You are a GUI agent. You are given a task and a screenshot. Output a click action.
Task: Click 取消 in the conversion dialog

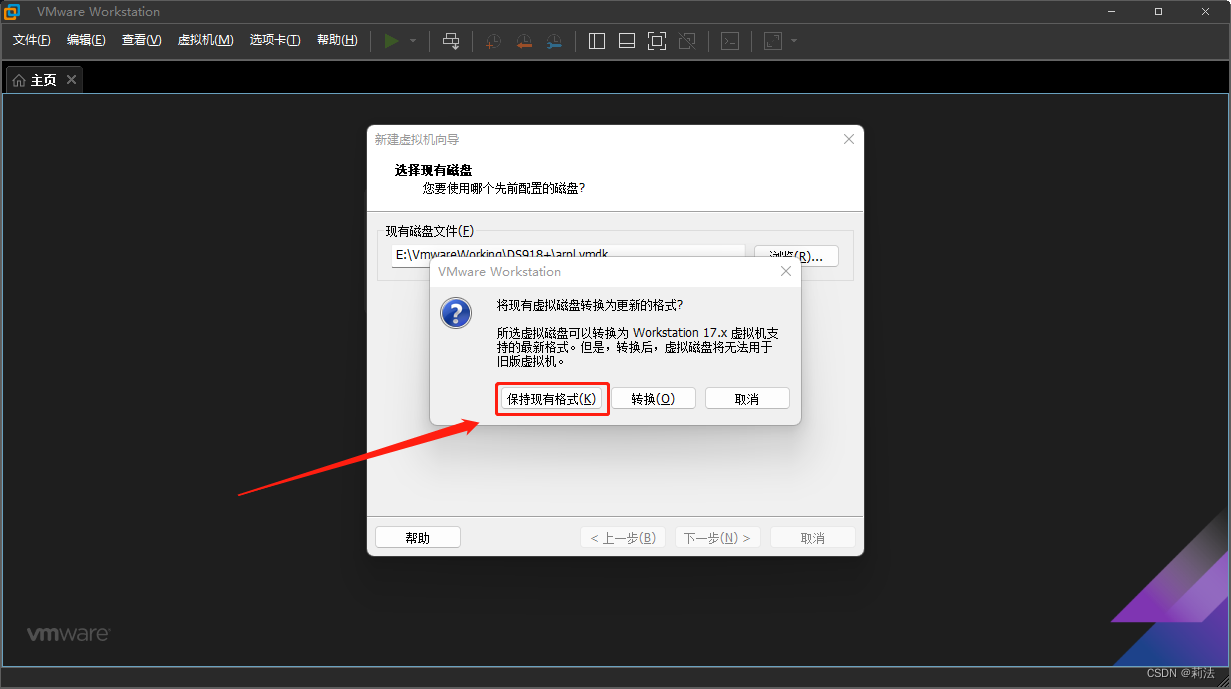point(747,399)
